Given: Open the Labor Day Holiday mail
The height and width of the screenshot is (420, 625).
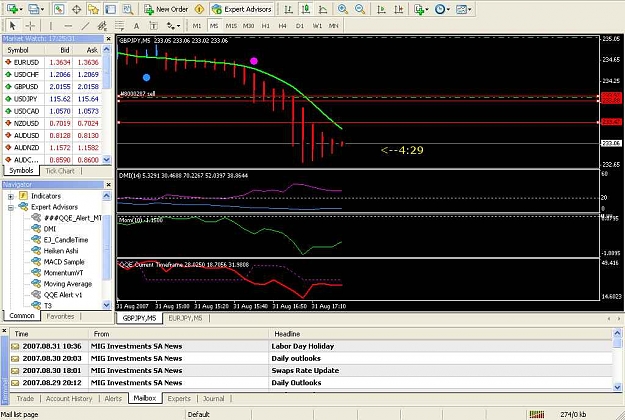Looking at the screenshot, I should pos(311,346).
